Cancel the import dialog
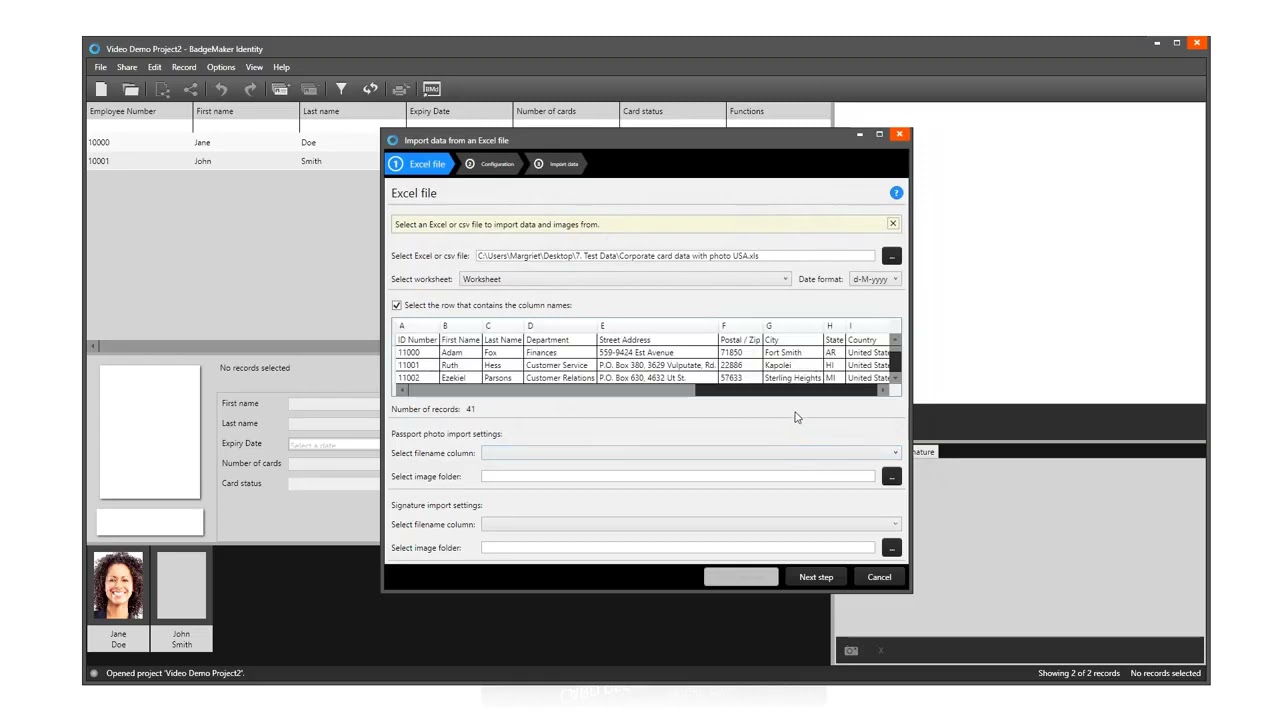 point(879,577)
